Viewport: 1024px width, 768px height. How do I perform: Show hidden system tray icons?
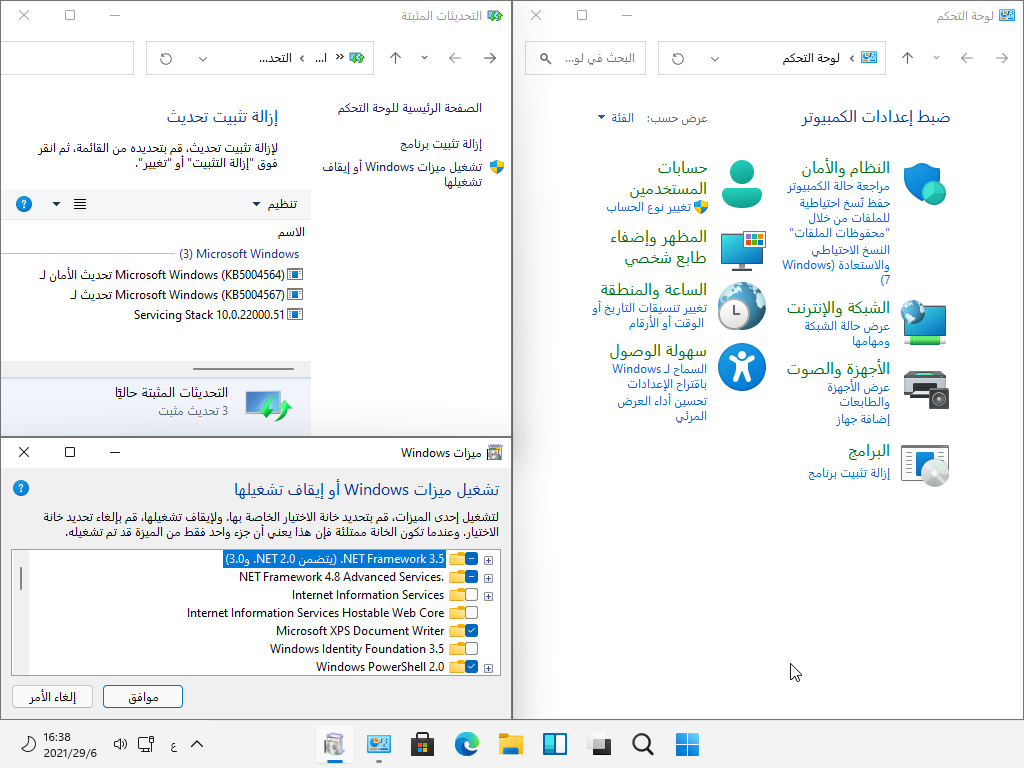[197, 744]
